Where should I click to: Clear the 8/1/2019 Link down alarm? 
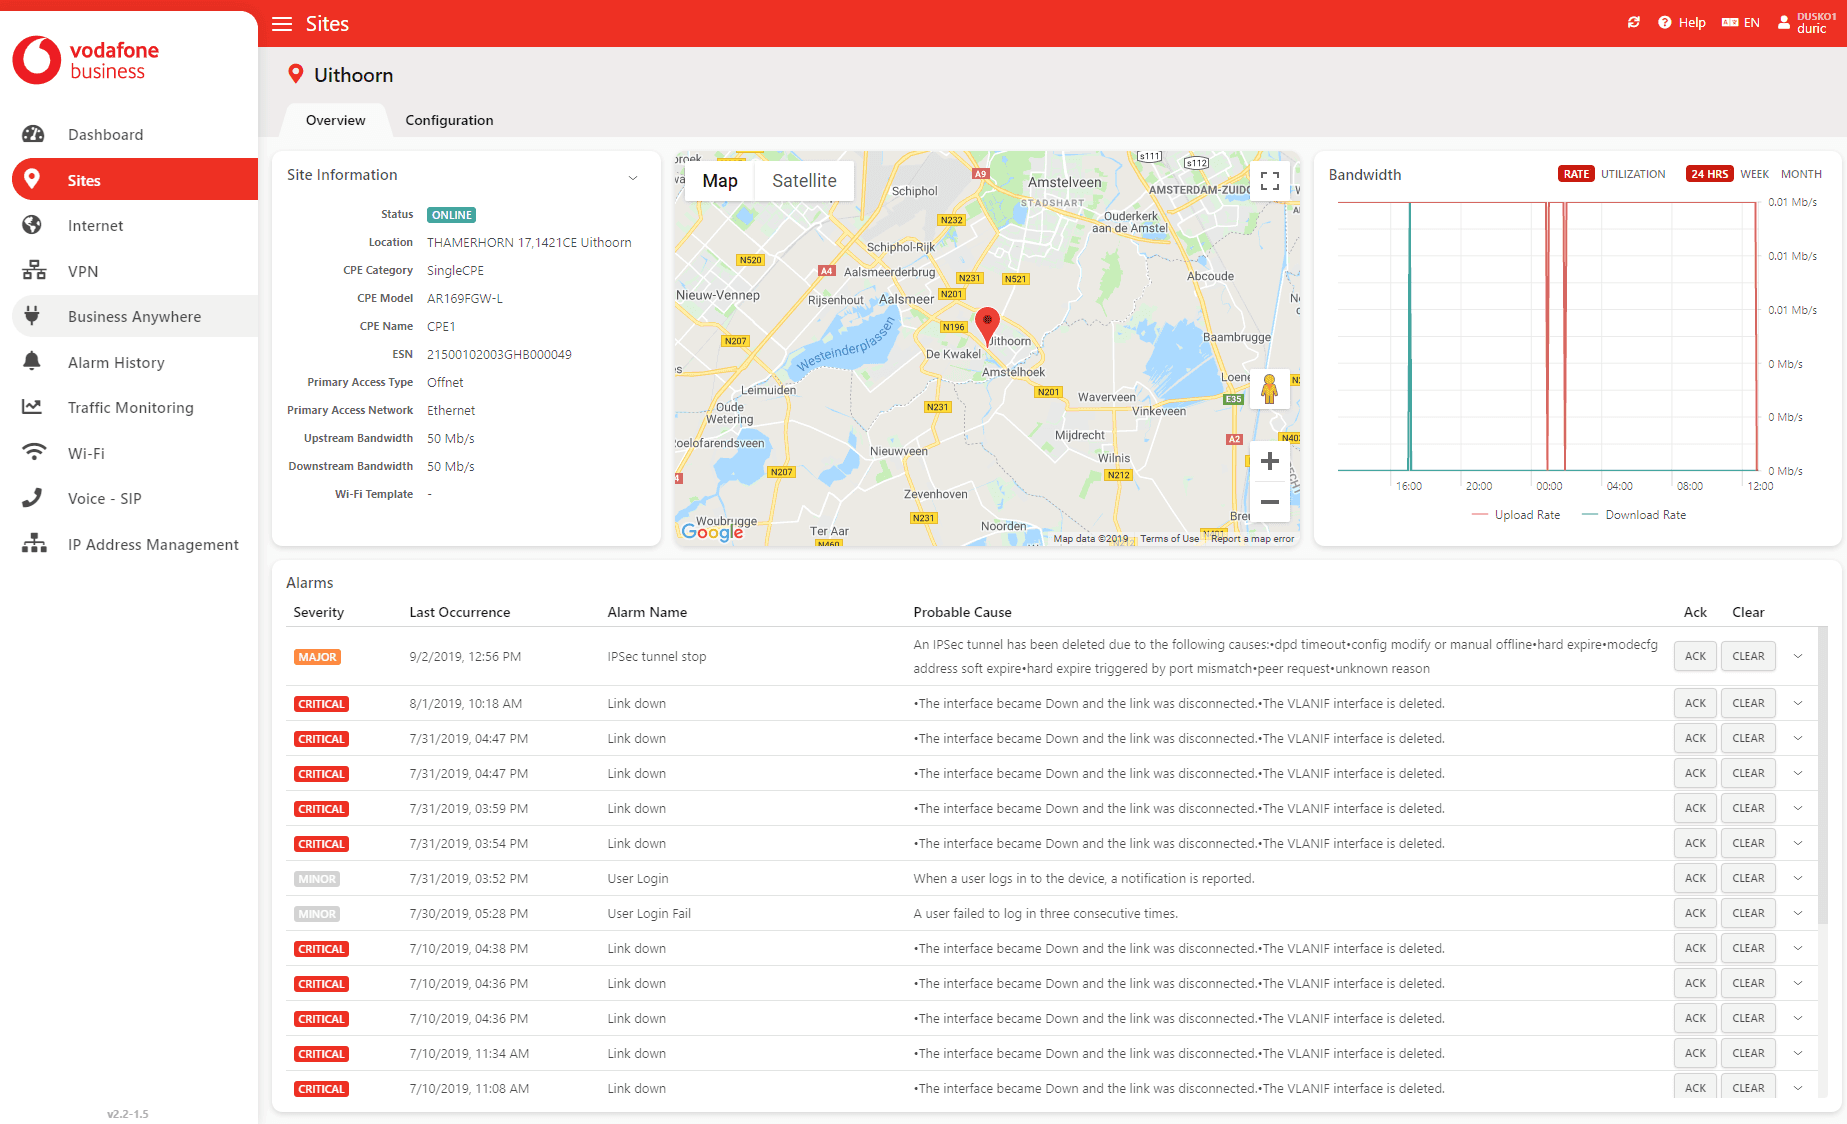1747,702
